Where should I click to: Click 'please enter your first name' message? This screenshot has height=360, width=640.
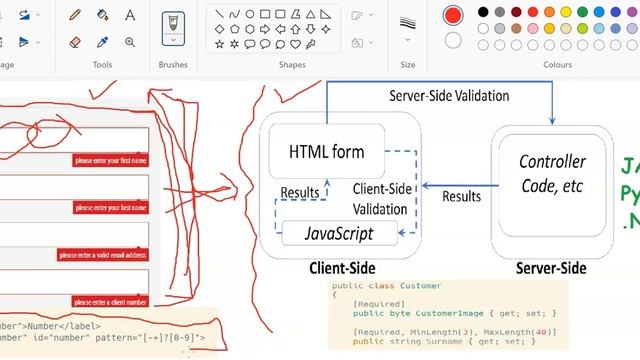111,160
